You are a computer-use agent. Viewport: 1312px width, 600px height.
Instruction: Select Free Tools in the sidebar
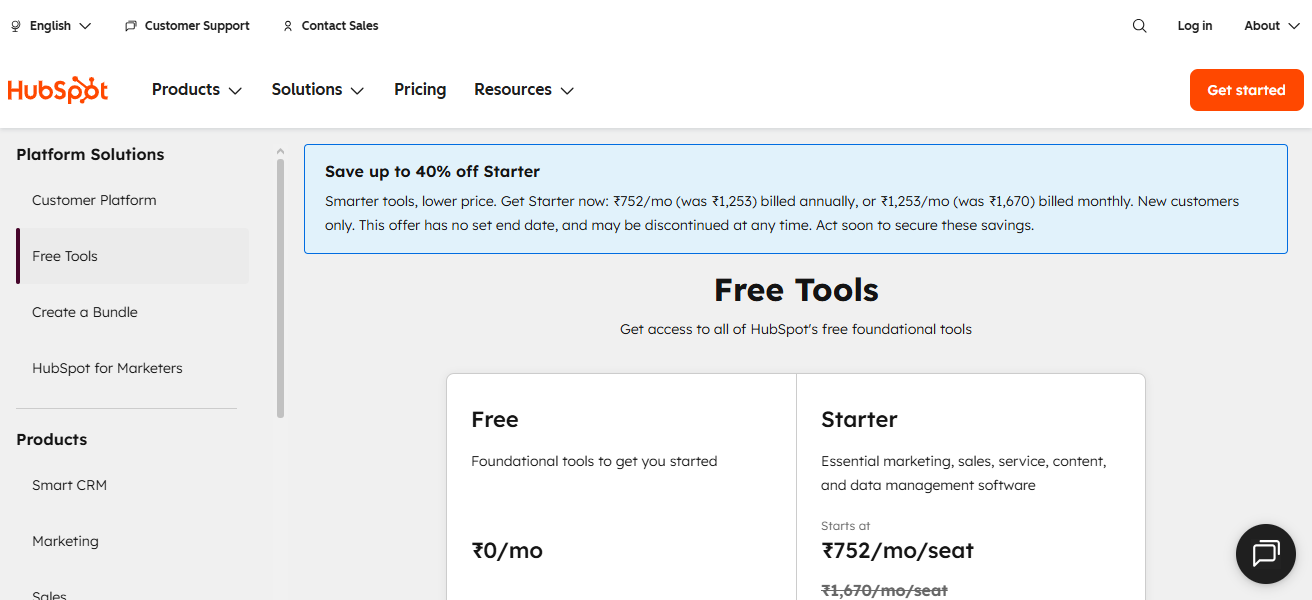pos(64,255)
